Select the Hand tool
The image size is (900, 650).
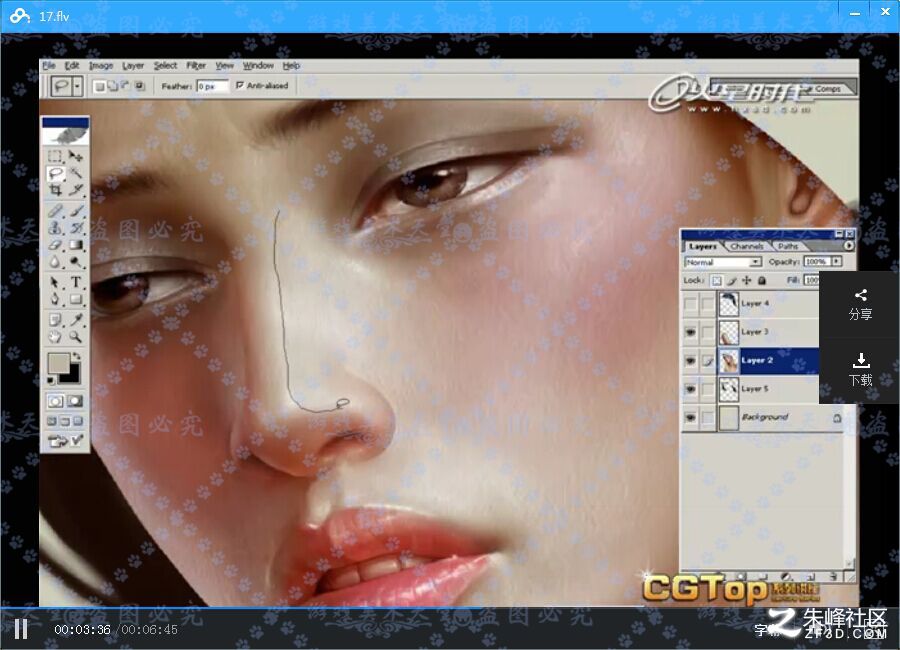click(55, 336)
